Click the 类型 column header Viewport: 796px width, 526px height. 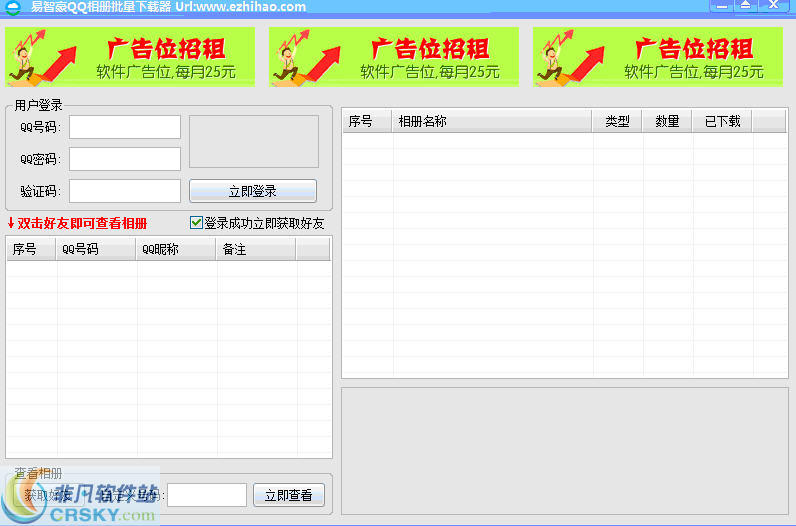coord(617,121)
